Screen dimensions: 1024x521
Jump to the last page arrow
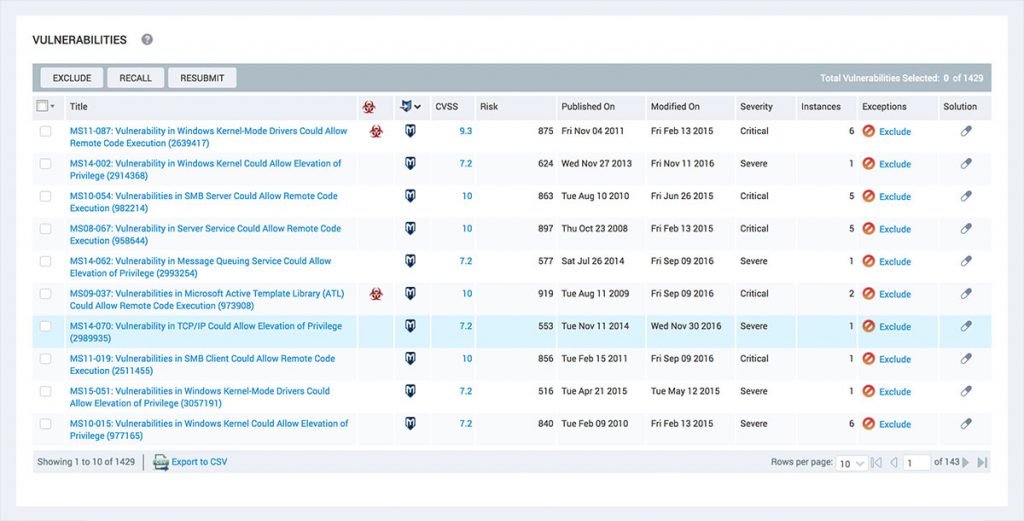click(x=982, y=463)
